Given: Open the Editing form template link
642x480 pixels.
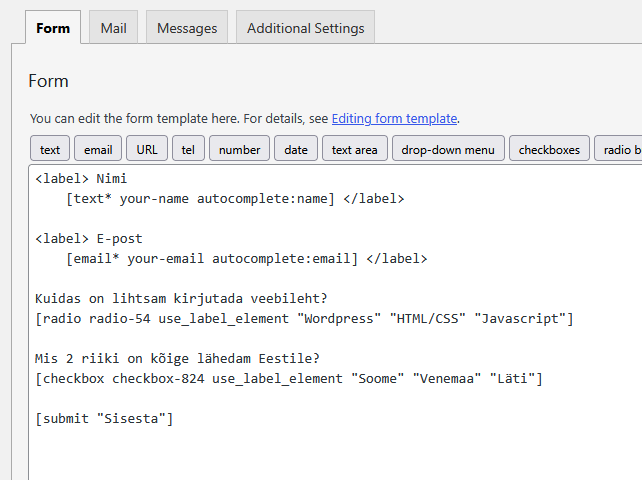Looking at the screenshot, I should [x=394, y=118].
